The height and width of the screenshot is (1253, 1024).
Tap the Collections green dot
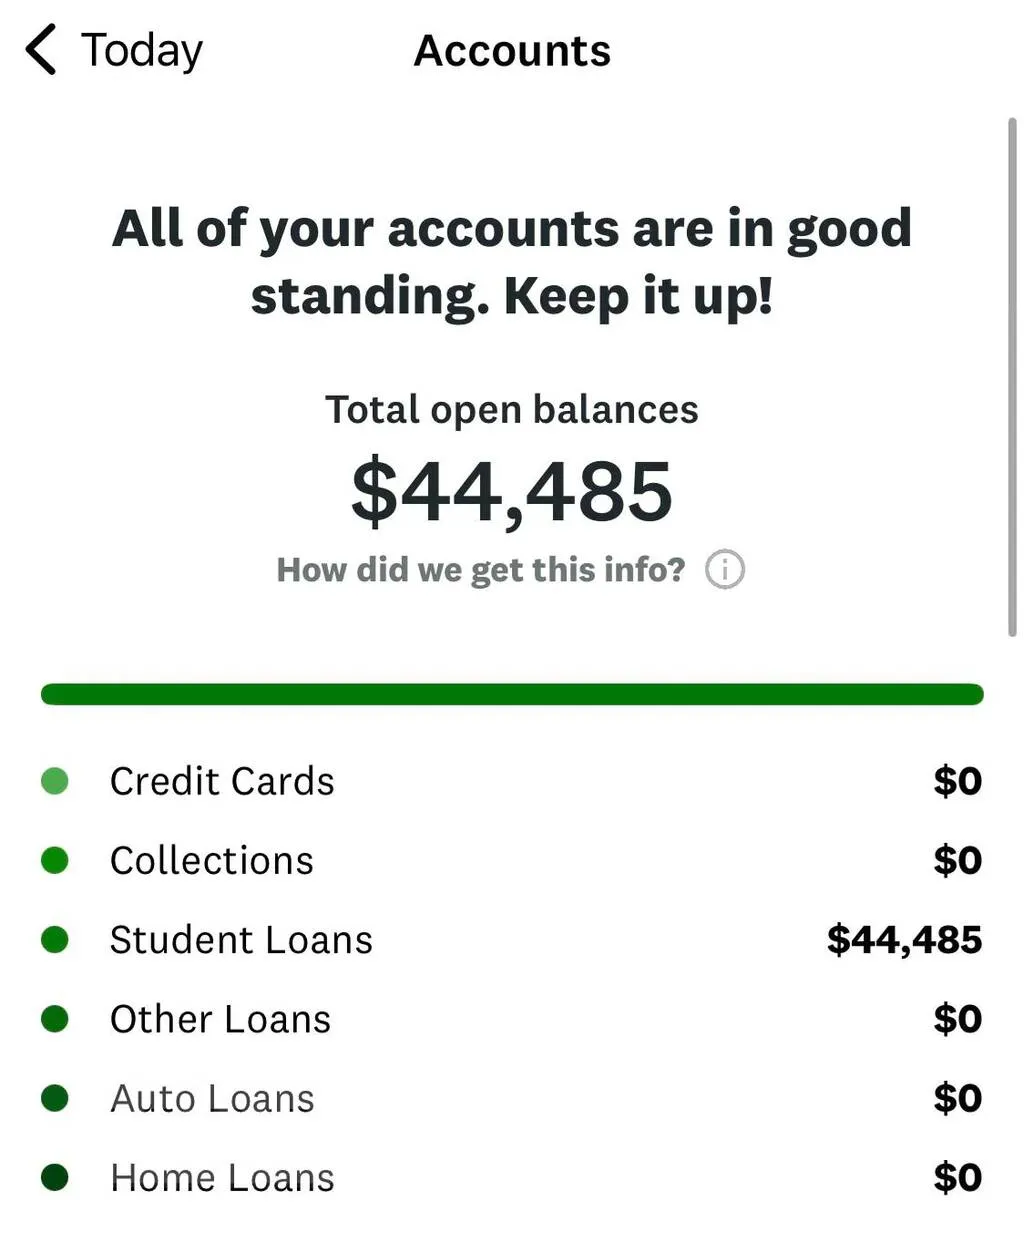pyautogui.click(x=55, y=860)
